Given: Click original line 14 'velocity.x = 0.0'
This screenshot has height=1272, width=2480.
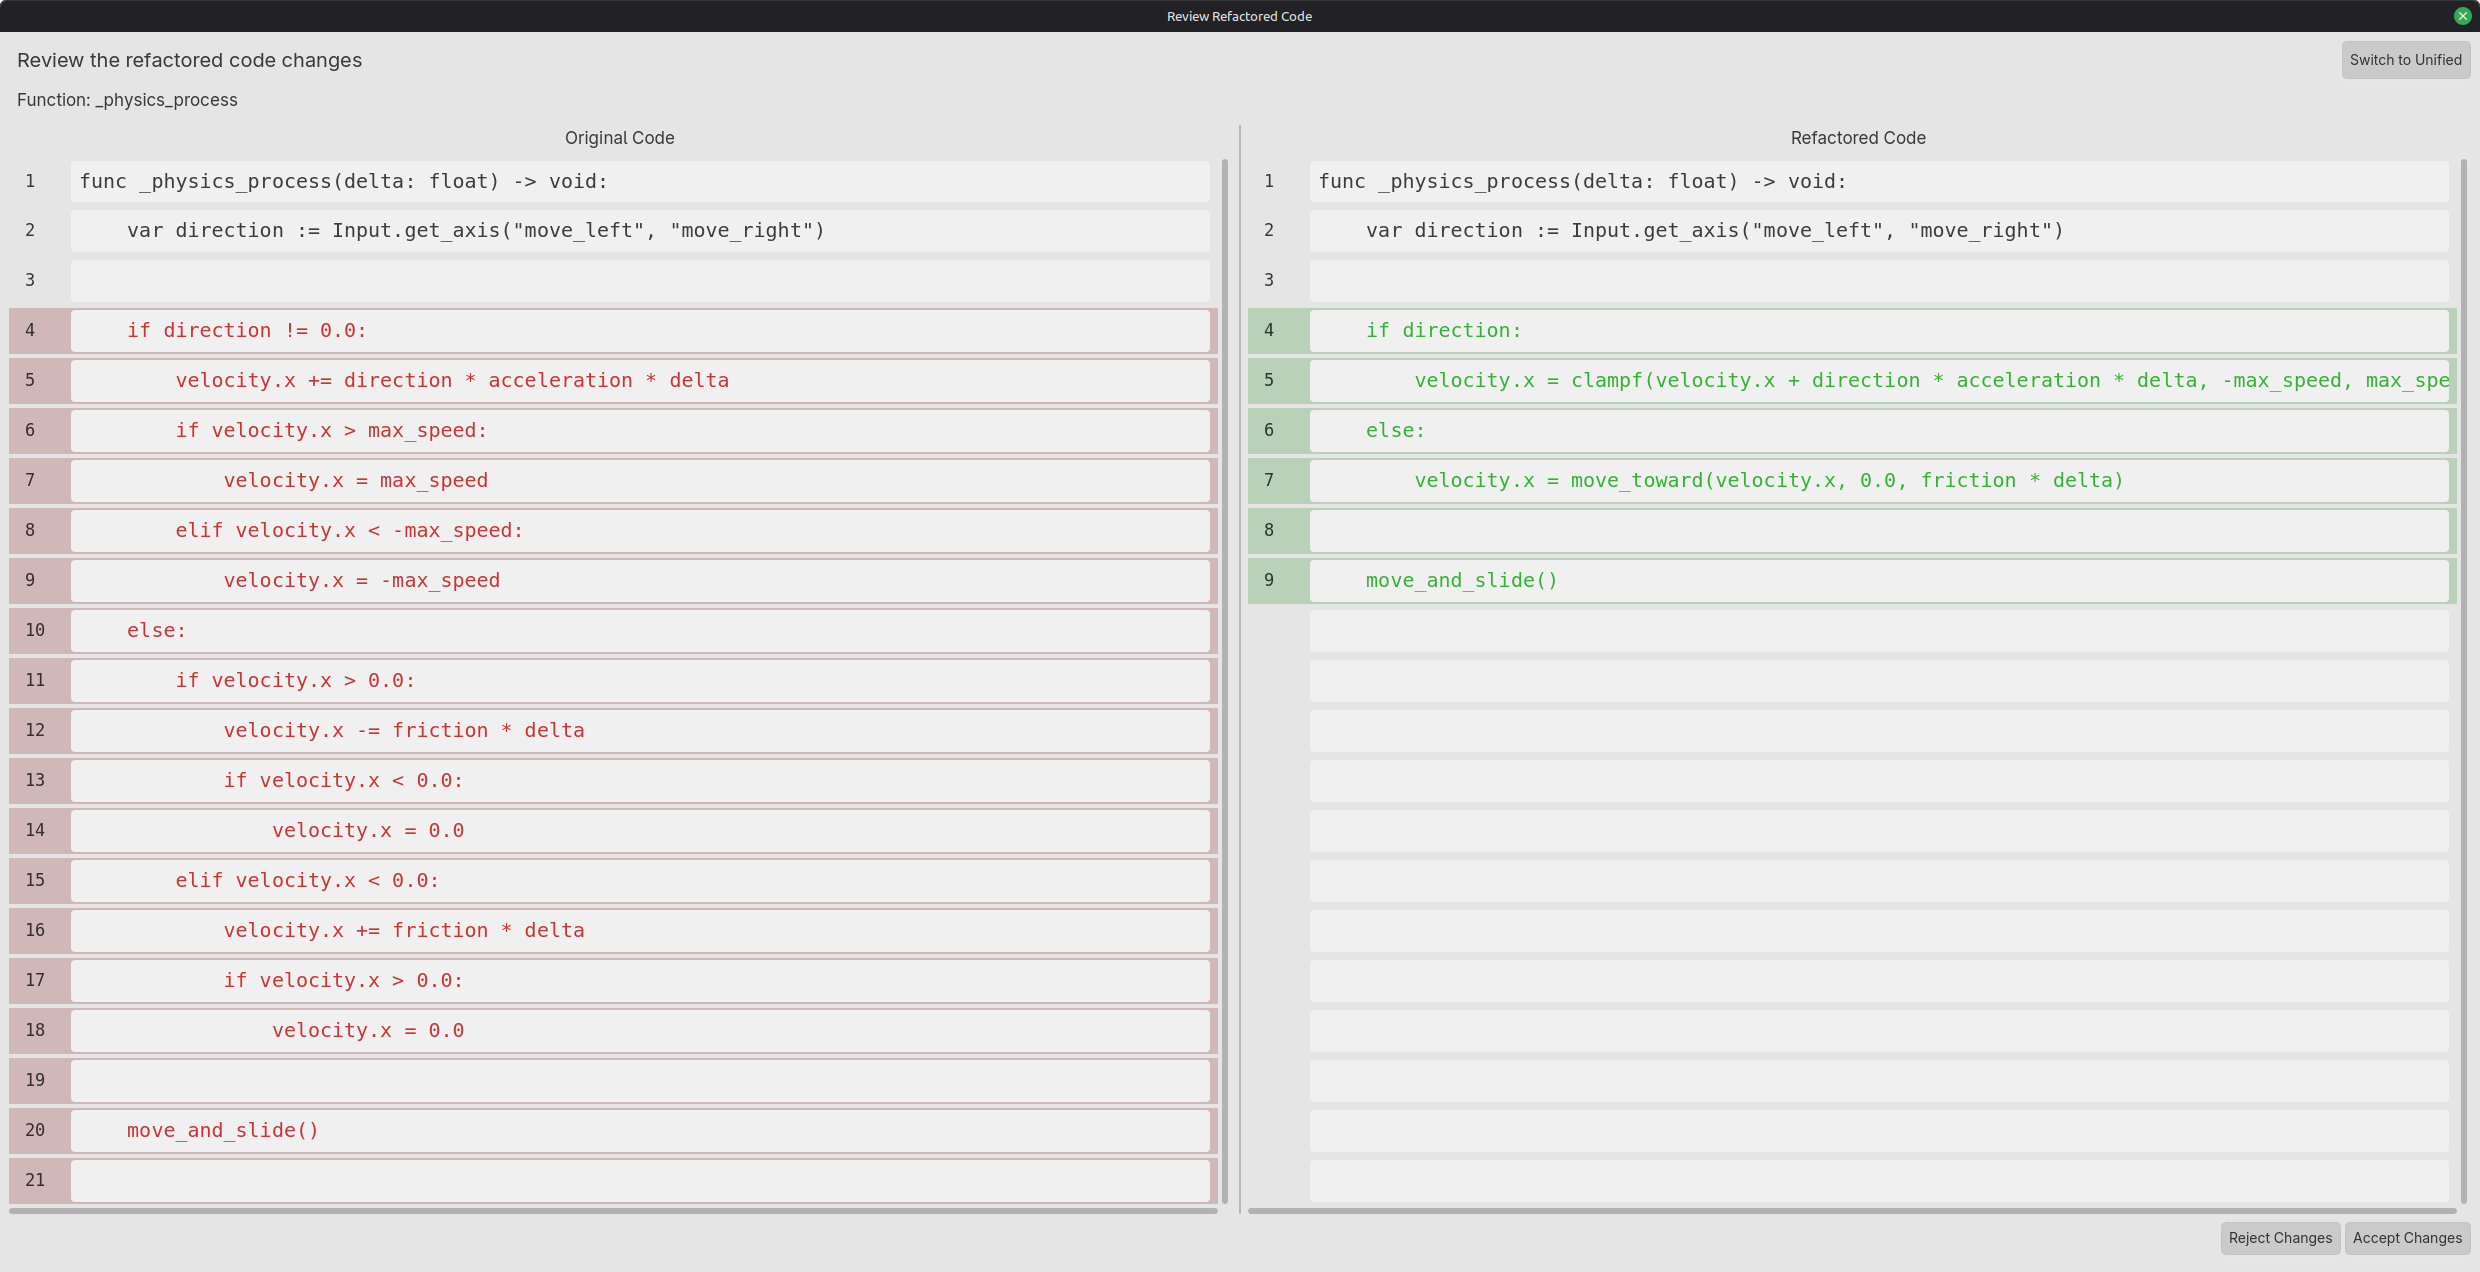Looking at the screenshot, I should (640, 831).
